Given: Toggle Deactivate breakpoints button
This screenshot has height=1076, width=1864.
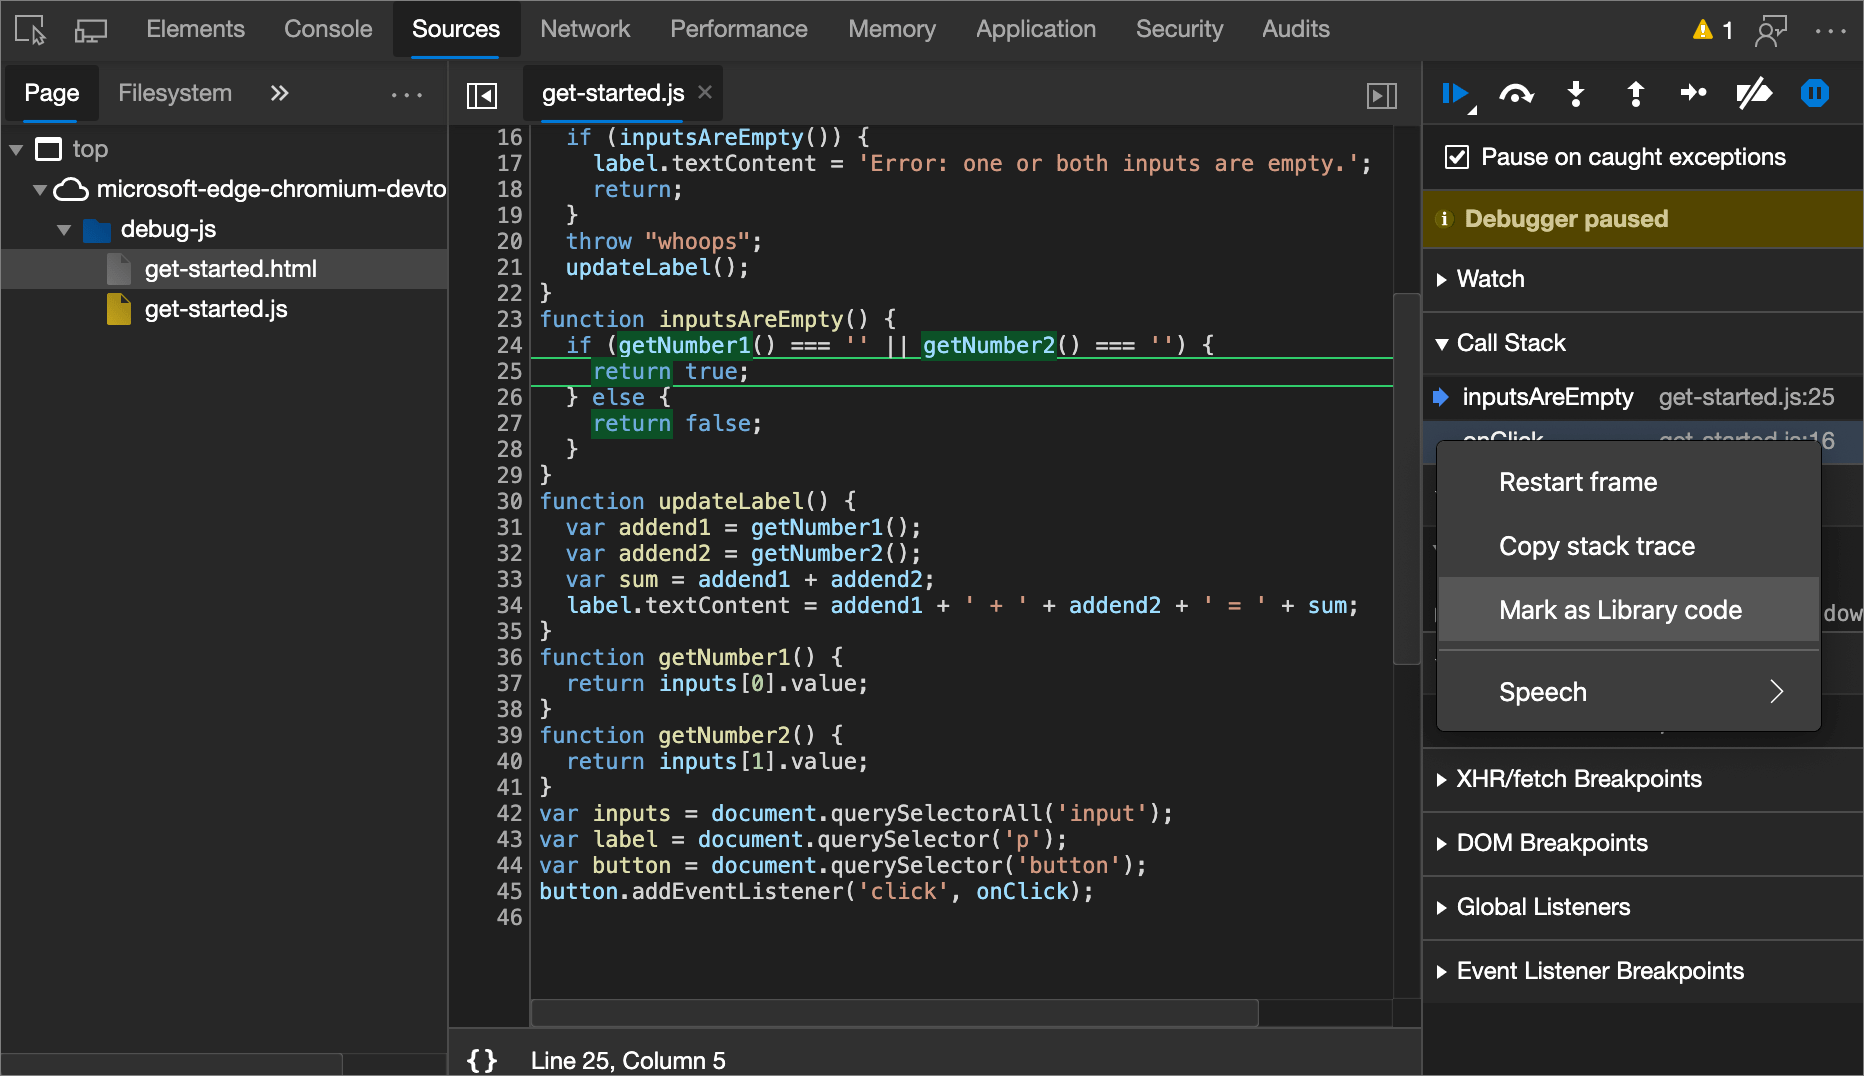Looking at the screenshot, I should (1754, 94).
